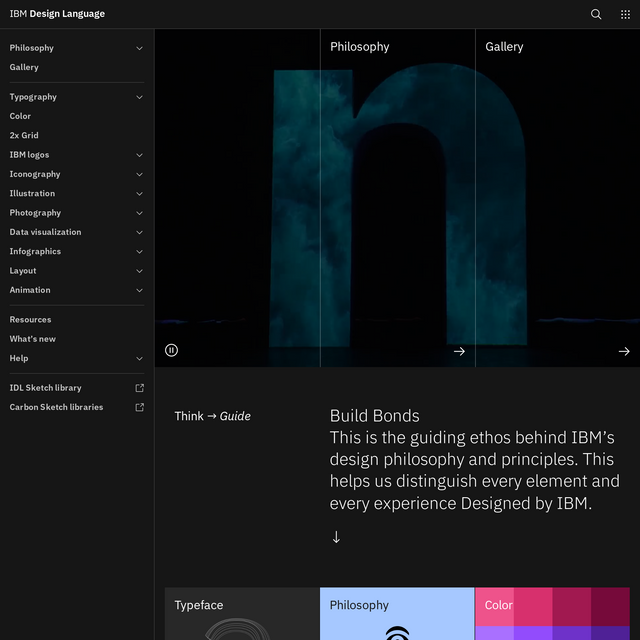
Task: Select Data visualization sidebar item
Action: coord(45,232)
